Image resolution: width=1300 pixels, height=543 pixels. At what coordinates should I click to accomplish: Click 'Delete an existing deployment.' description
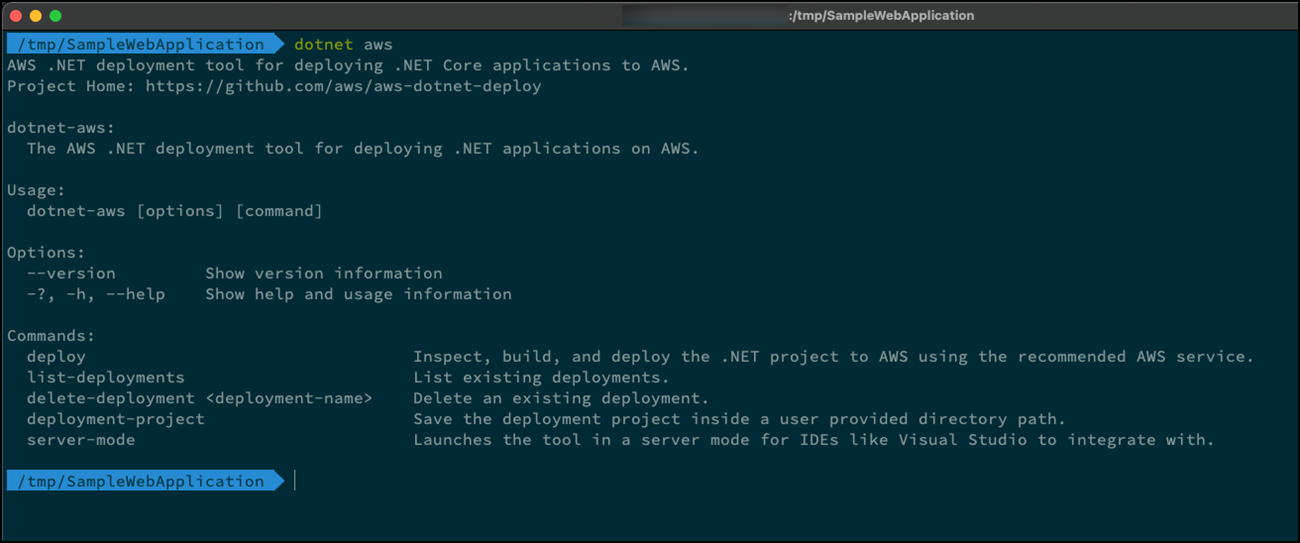coord(561,398)
